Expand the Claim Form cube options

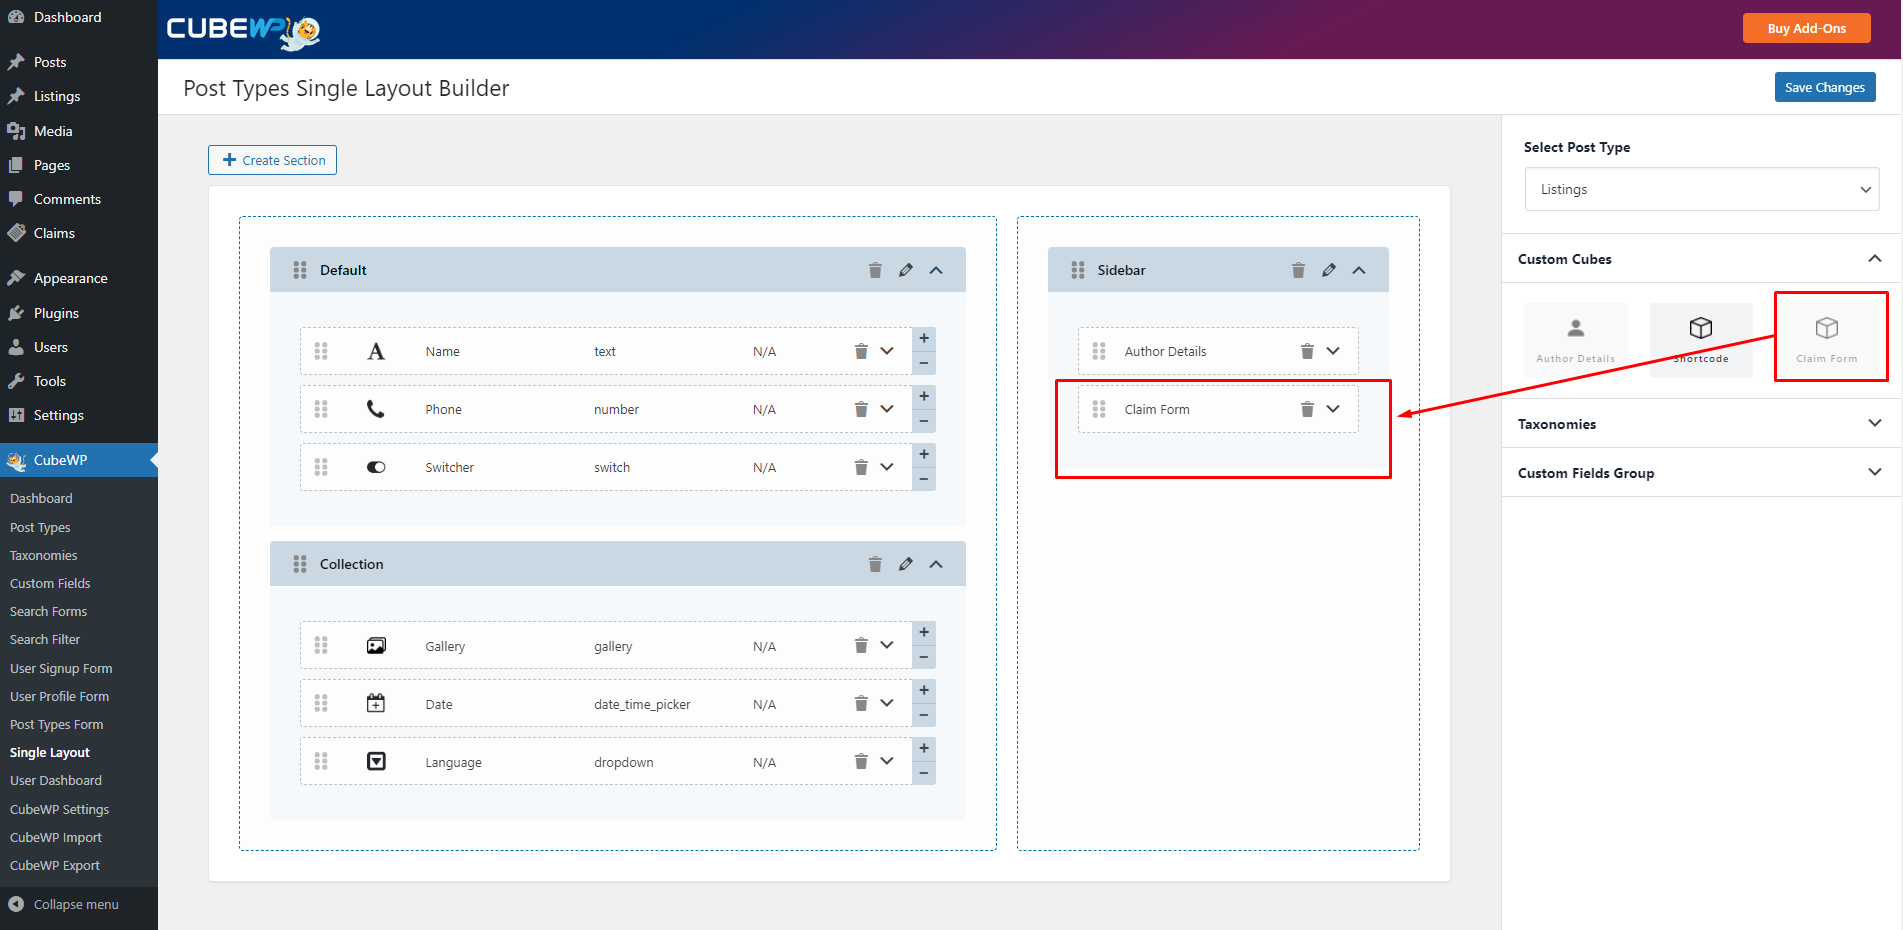(x=1333, y=409)
